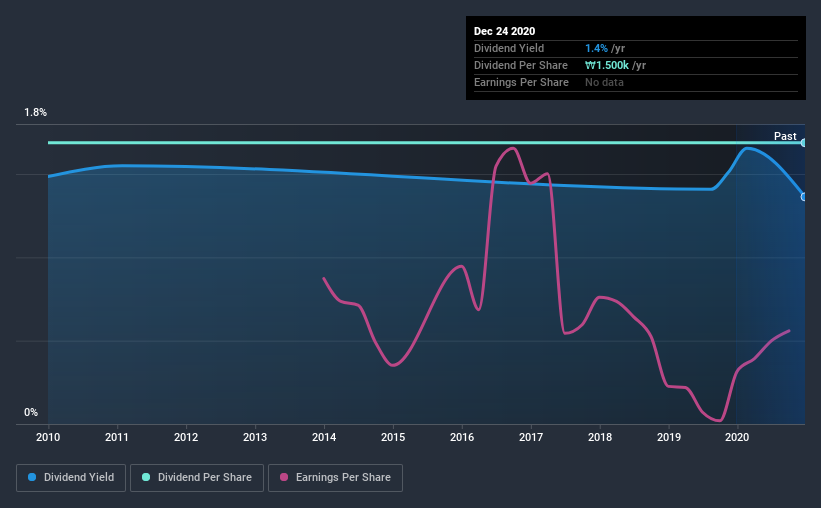Image resolution: width=821 pixels, height=508 pixels.
Task: Click the teal dividend per share endpoint marker
Action: 804,142
